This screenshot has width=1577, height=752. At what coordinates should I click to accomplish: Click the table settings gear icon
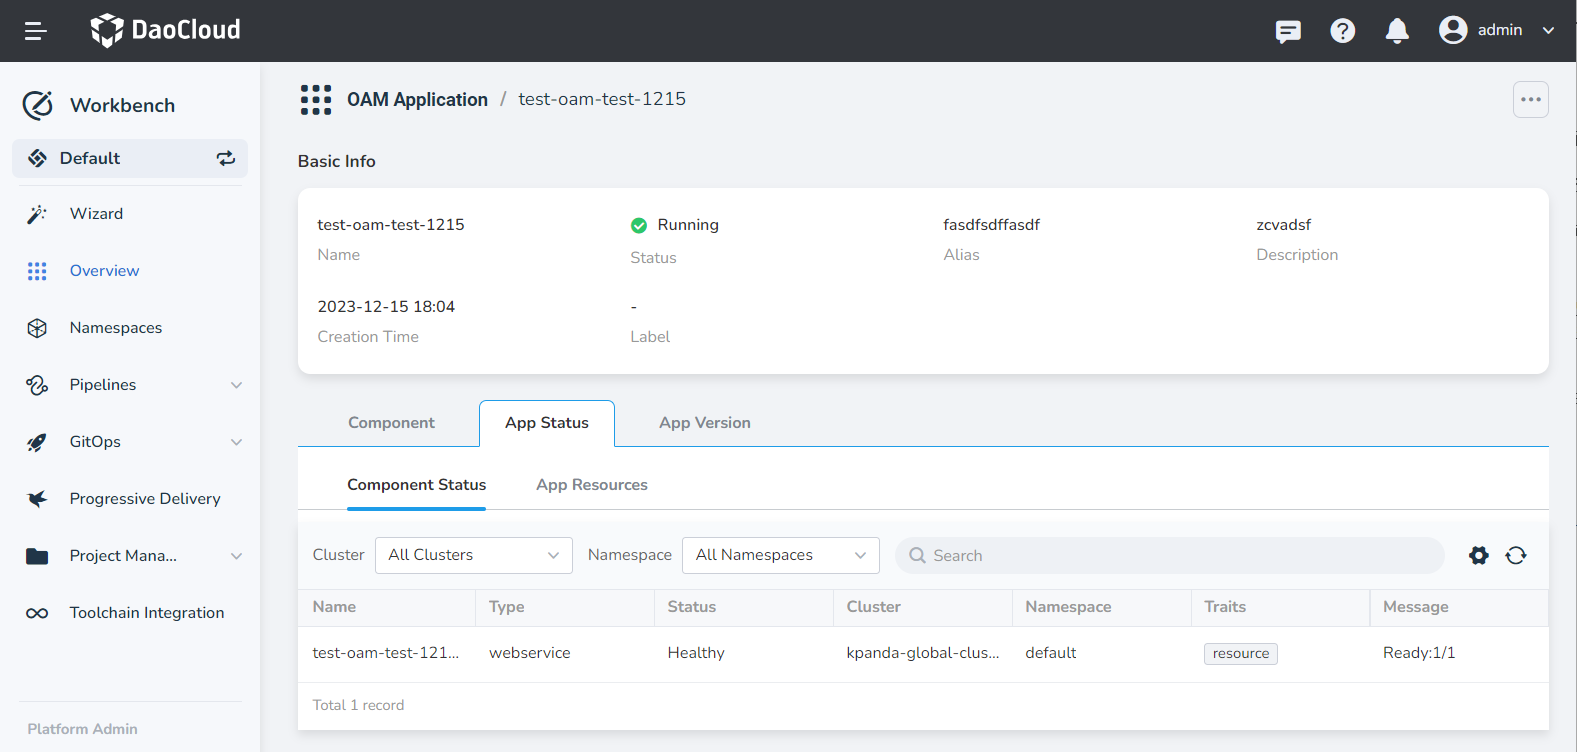[1478, 556]
